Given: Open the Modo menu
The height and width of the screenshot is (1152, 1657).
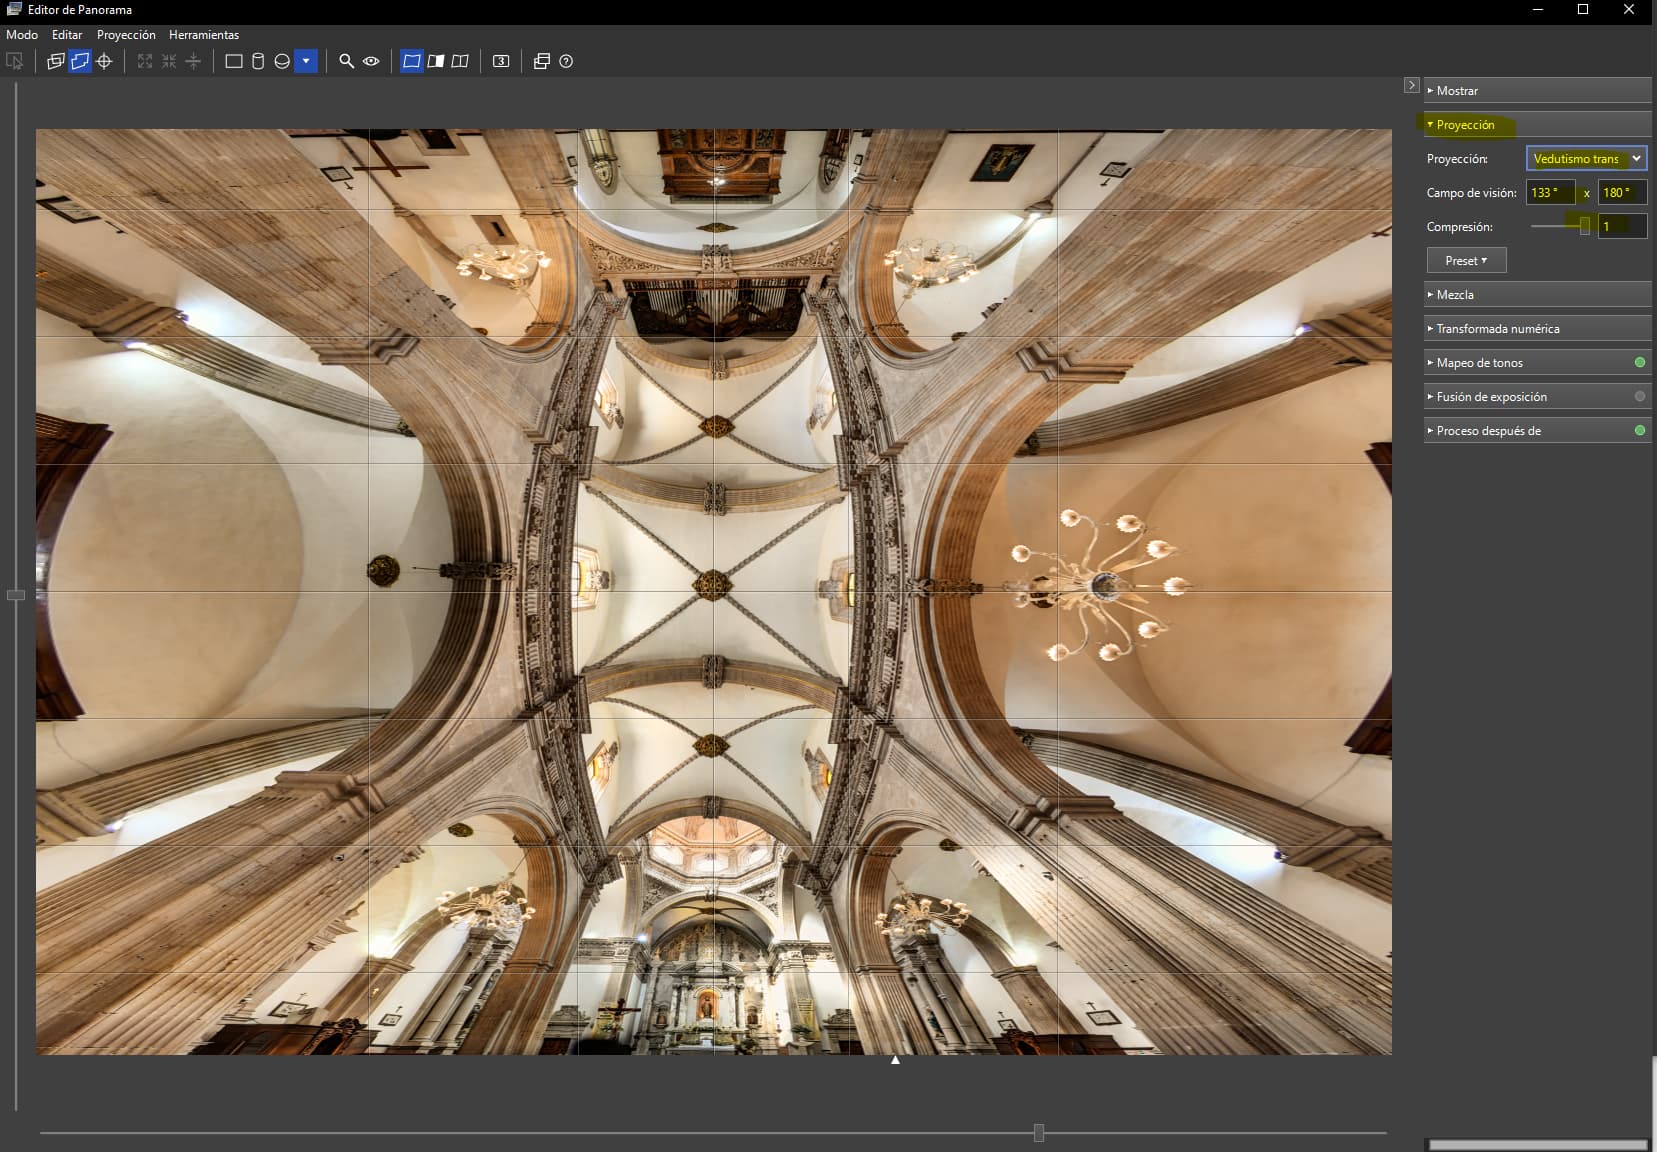Looking at the screenshot, I should coord(22,35).
